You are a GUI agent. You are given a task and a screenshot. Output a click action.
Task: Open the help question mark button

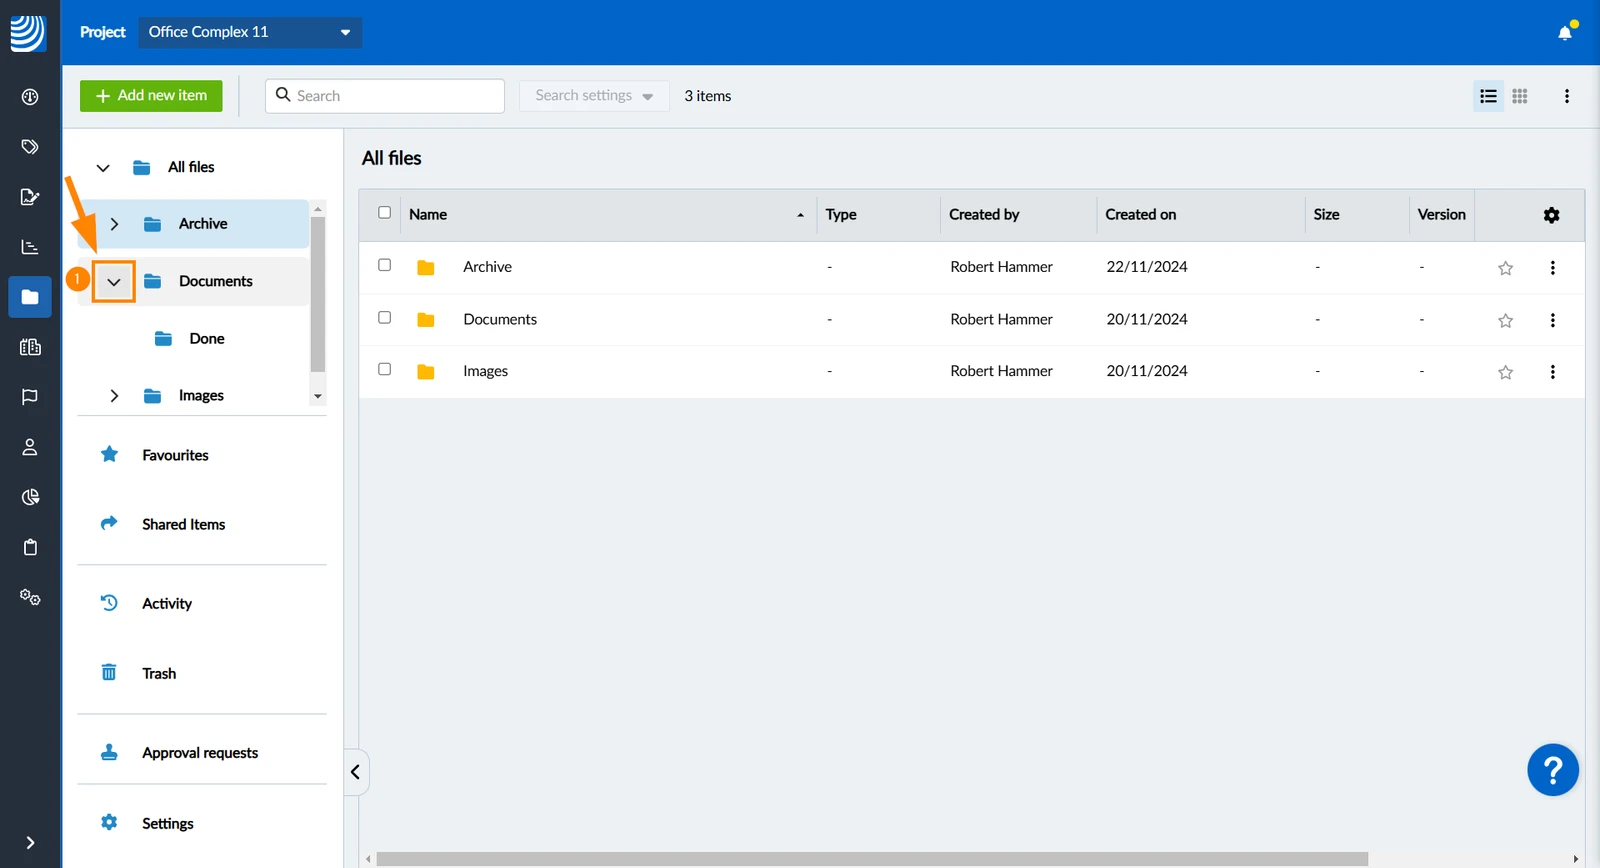click(x=1553, y=770)
